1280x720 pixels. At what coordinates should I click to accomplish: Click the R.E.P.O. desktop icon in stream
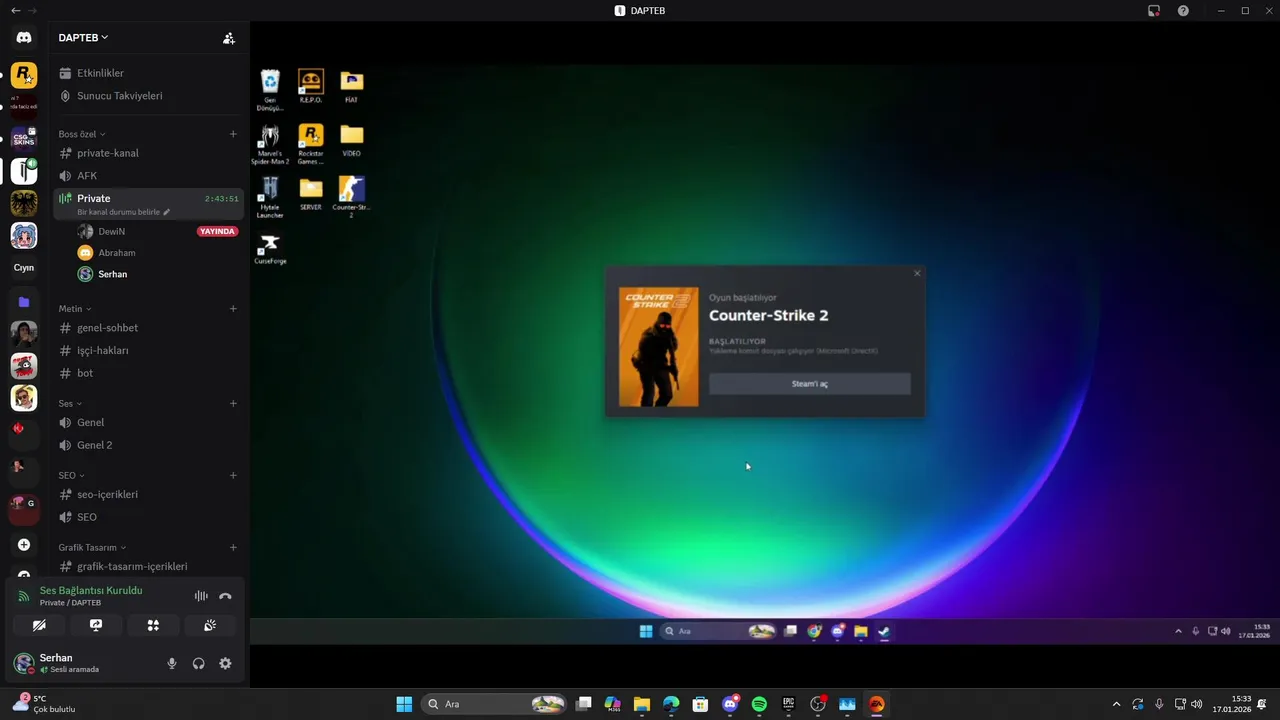pos(311,86)
